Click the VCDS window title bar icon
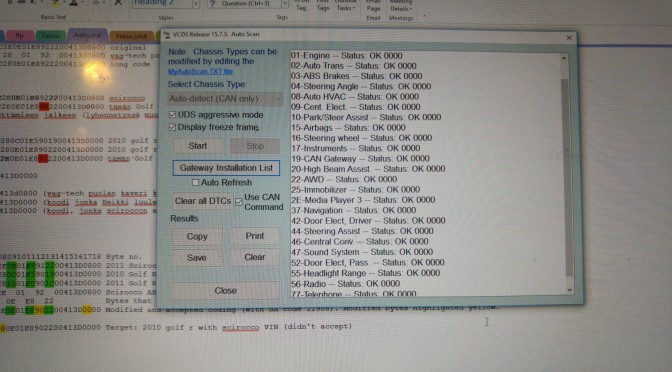 [x=167, y=35]
